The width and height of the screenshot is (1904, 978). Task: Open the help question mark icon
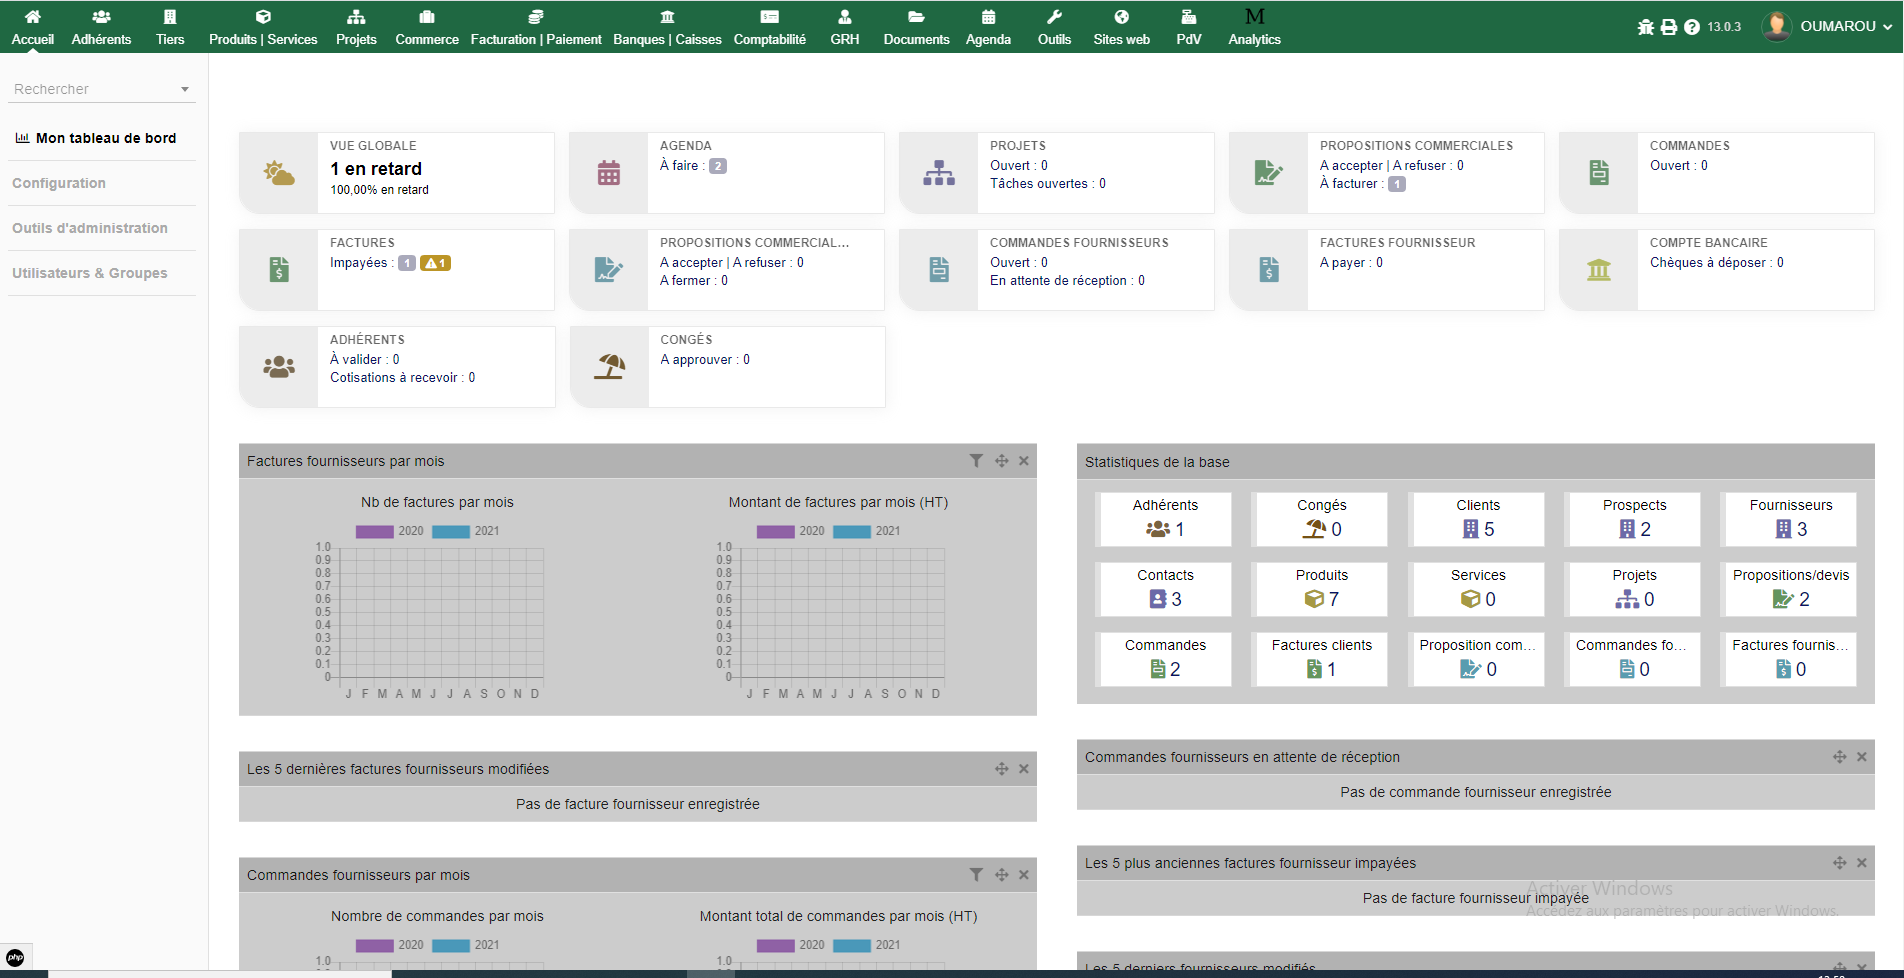pyautogui.click(x=1692, y=27)
